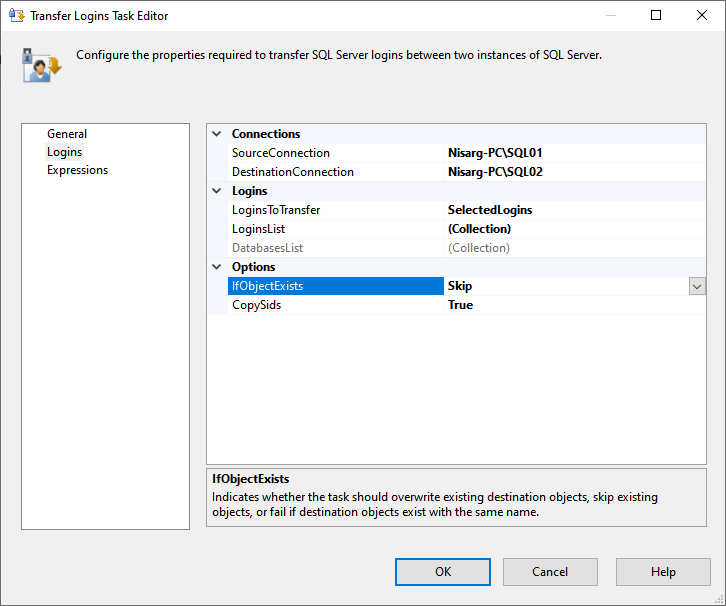Open Help for this task editor
This screenshot has height=606, width=726.
click(663, 572)
